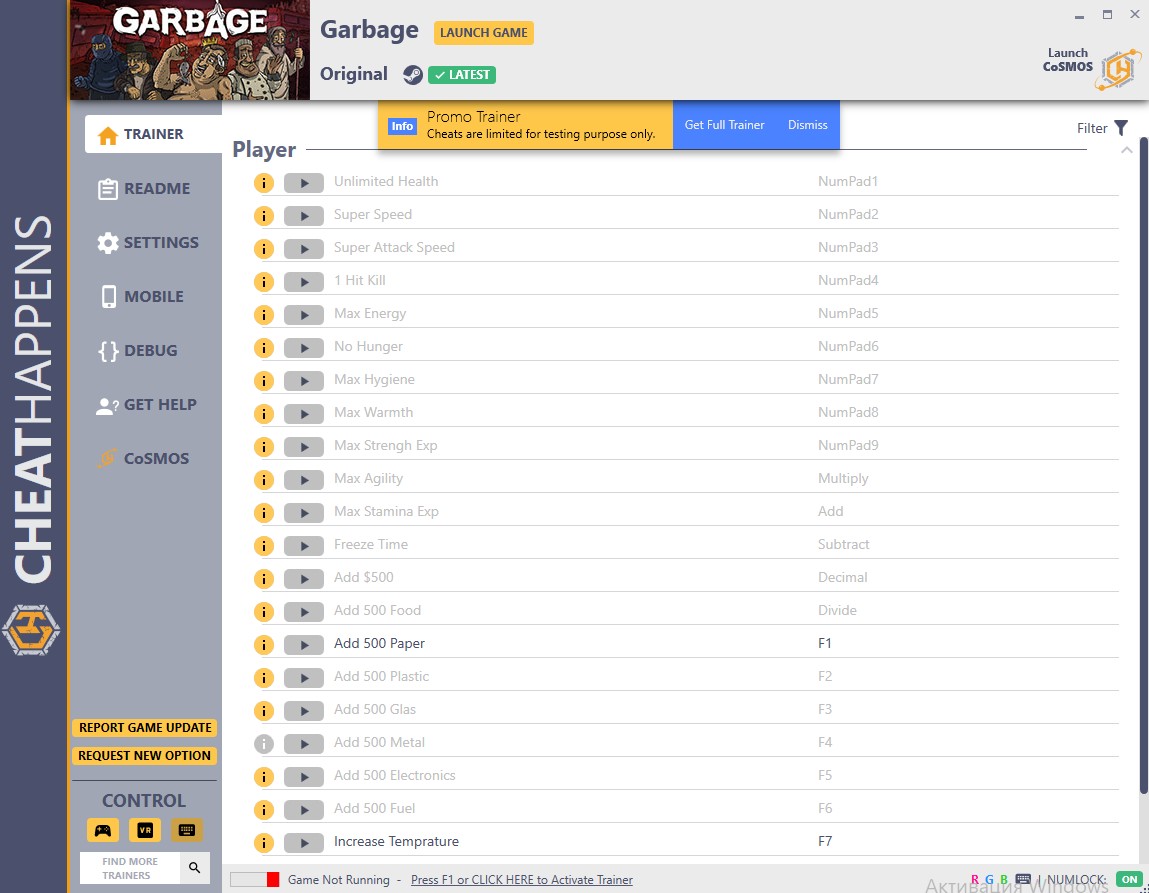Launch CoSMOS via the hexagon logo
The height and width of the screenshot is (893, 1149).
[x=1118, y=70]
